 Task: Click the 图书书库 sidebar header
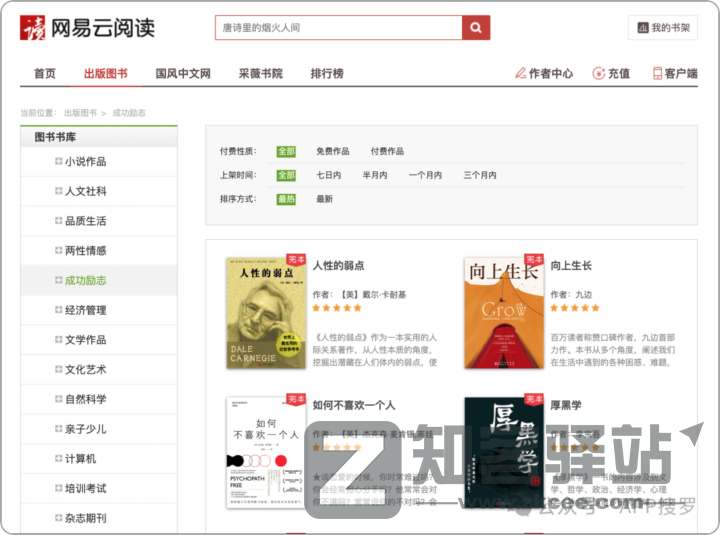[x=99, y=137]
